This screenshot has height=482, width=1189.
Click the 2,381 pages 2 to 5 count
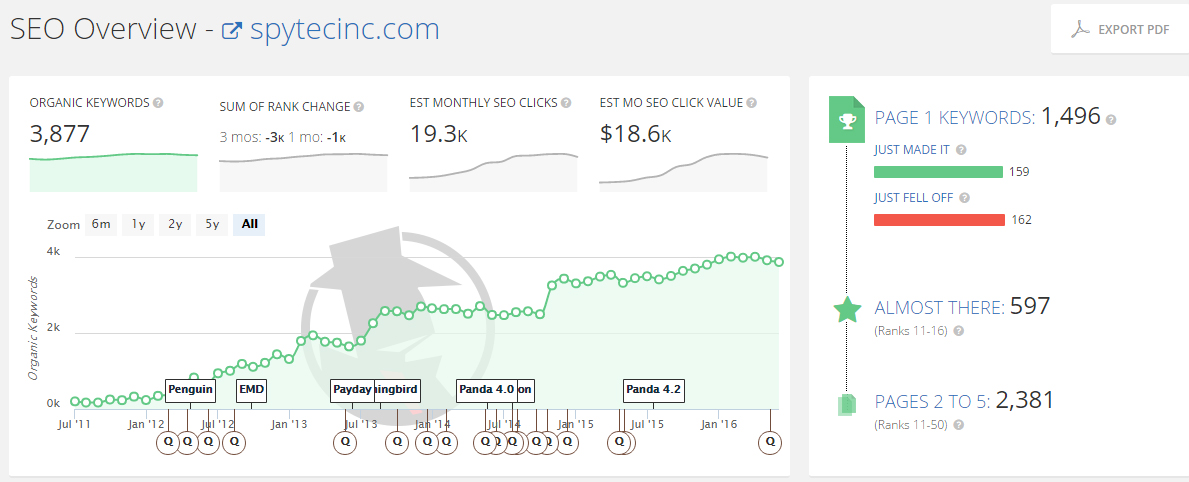coord(1024,400)
